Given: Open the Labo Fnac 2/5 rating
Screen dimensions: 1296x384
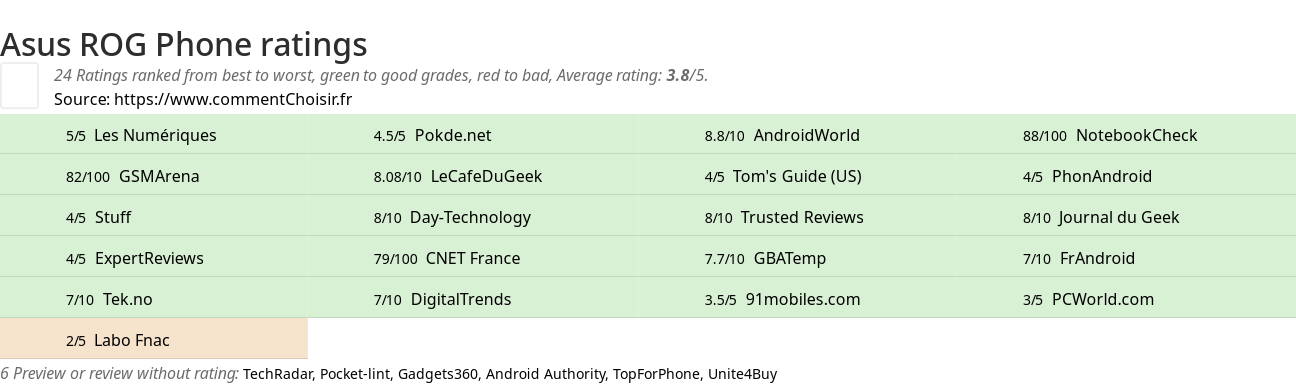Looking at the screenshot, I should (x=154, y=340).
